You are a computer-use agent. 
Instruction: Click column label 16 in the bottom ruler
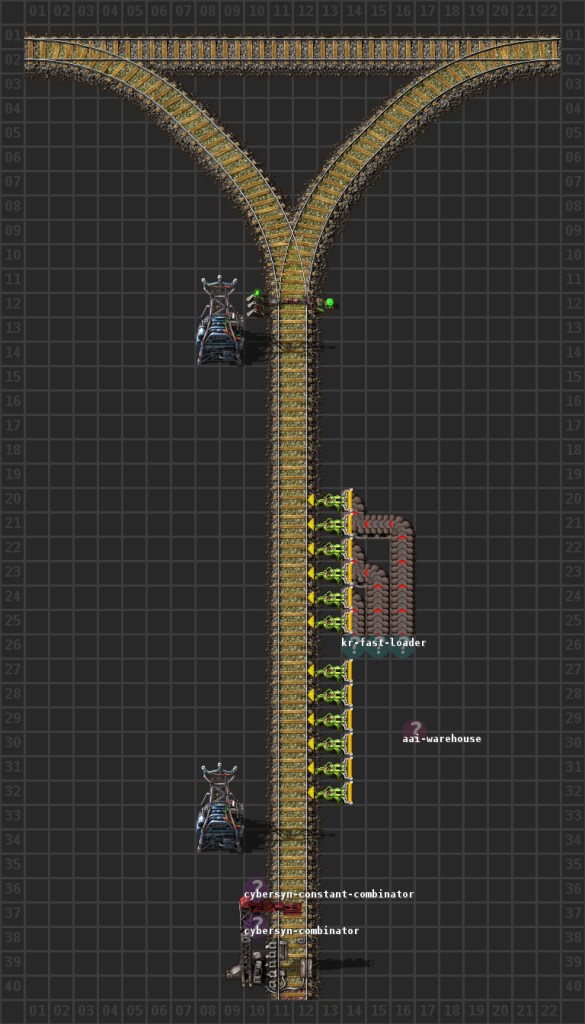tap(402, 1010)
